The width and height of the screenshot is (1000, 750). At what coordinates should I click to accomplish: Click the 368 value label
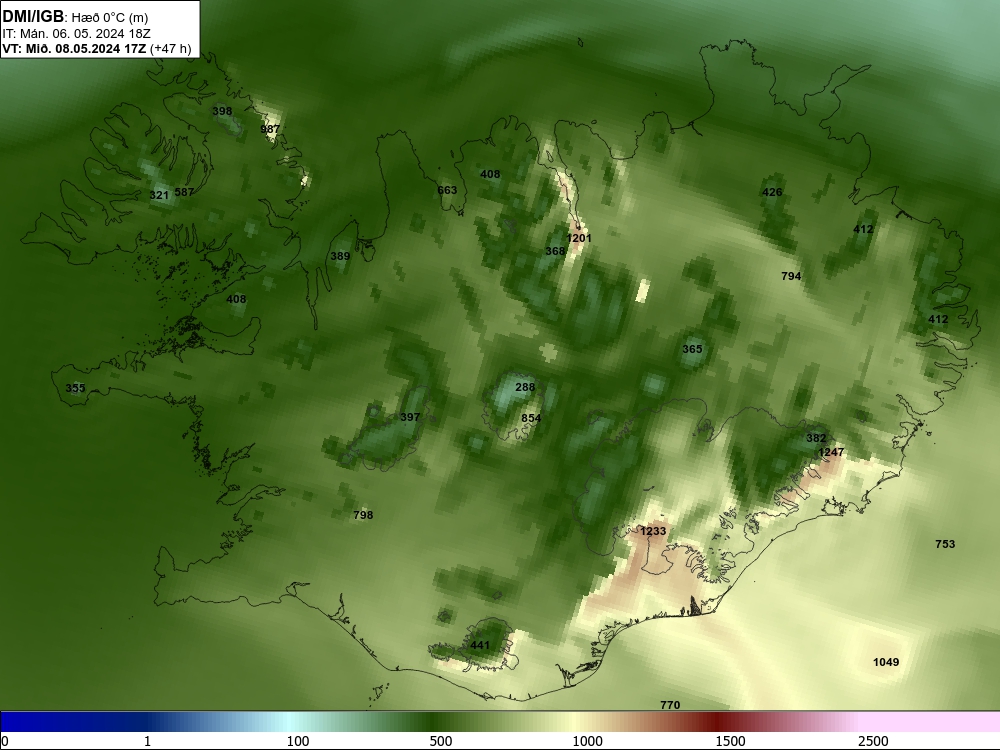point(555,251)
